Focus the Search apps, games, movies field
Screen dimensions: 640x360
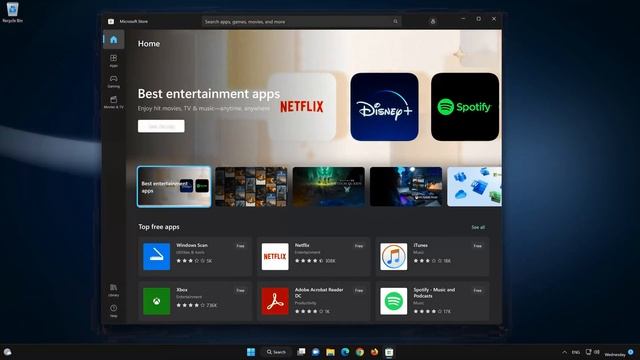[x=301, y=22]
